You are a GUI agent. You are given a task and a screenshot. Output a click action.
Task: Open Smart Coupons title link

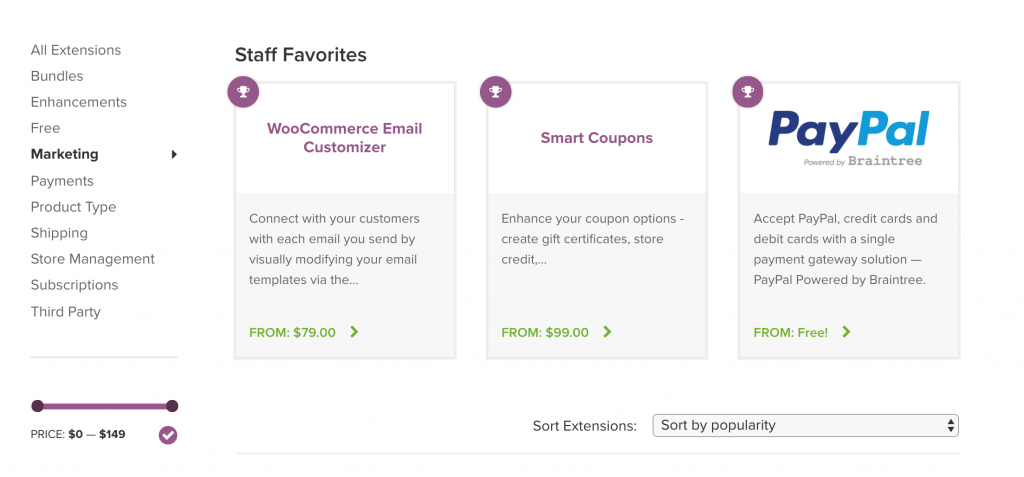point(596,138)
